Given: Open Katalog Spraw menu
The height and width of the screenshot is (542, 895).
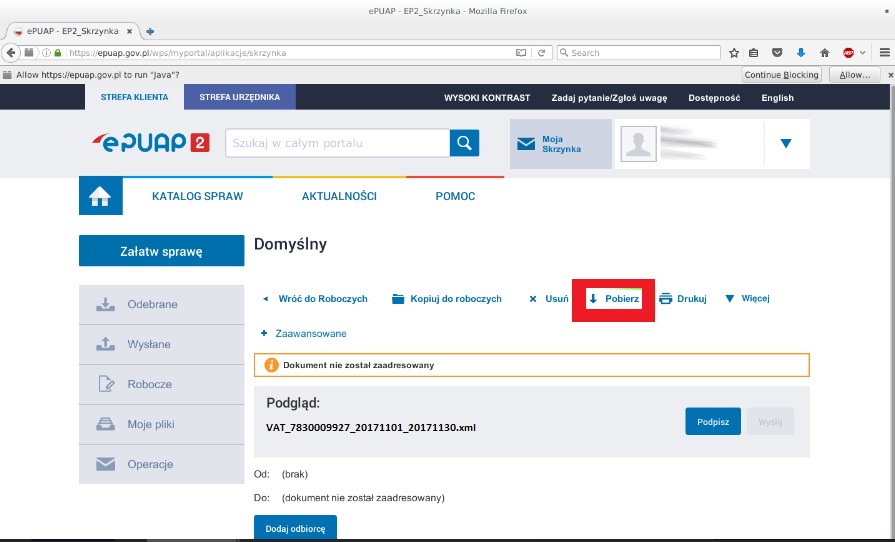Looking at the screenshot, I should pos(197,196).
